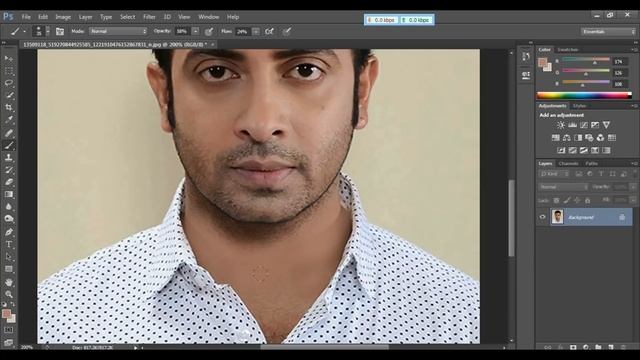Open Color panel options menu
Screen dimensions: 640x360
click(x=634, y=50)
